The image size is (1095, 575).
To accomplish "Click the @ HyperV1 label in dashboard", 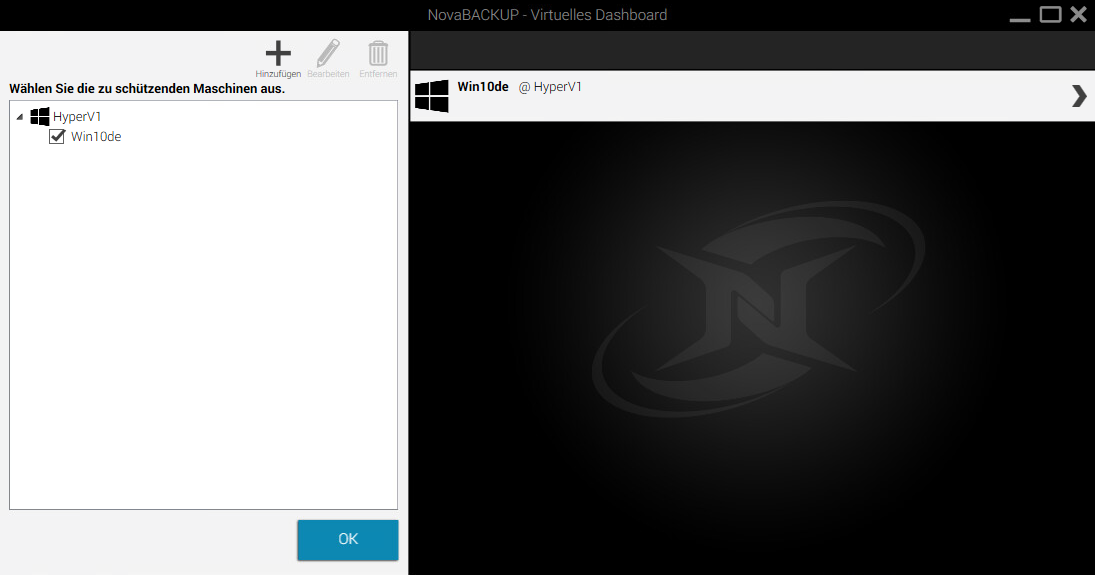I will pyautogui.click(x=550, y=87).
